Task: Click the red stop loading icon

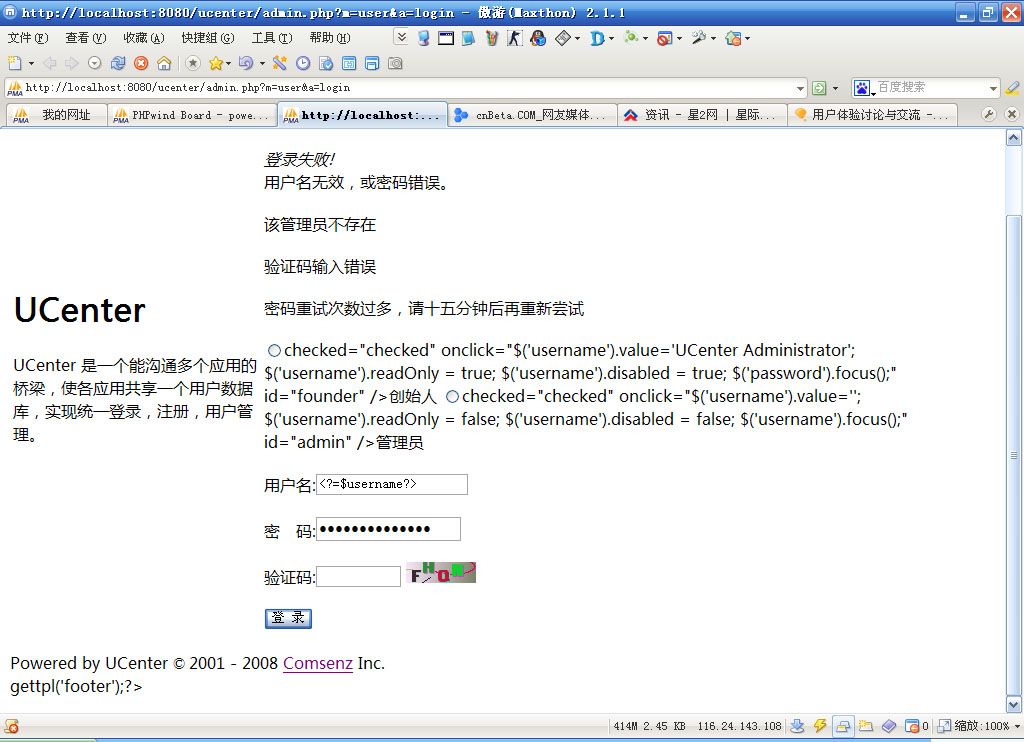Action: (141, 63)
